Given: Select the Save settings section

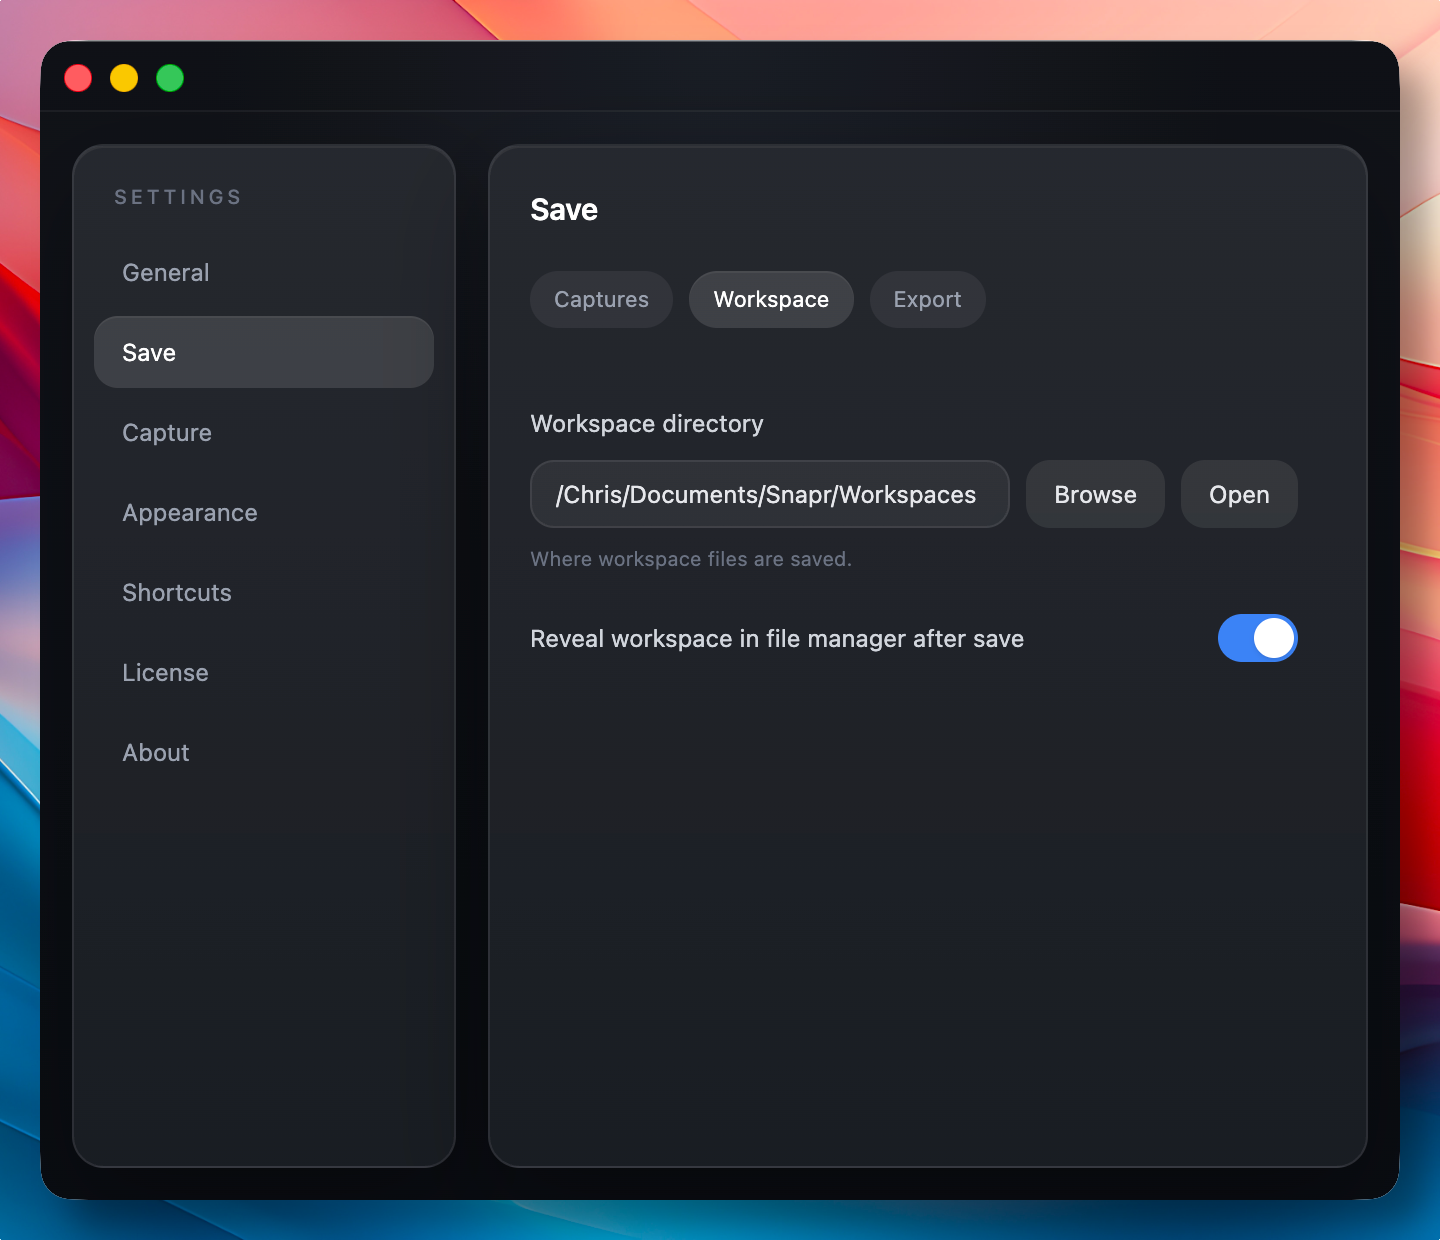Looking at the screenshot, I should pos(148,352).
